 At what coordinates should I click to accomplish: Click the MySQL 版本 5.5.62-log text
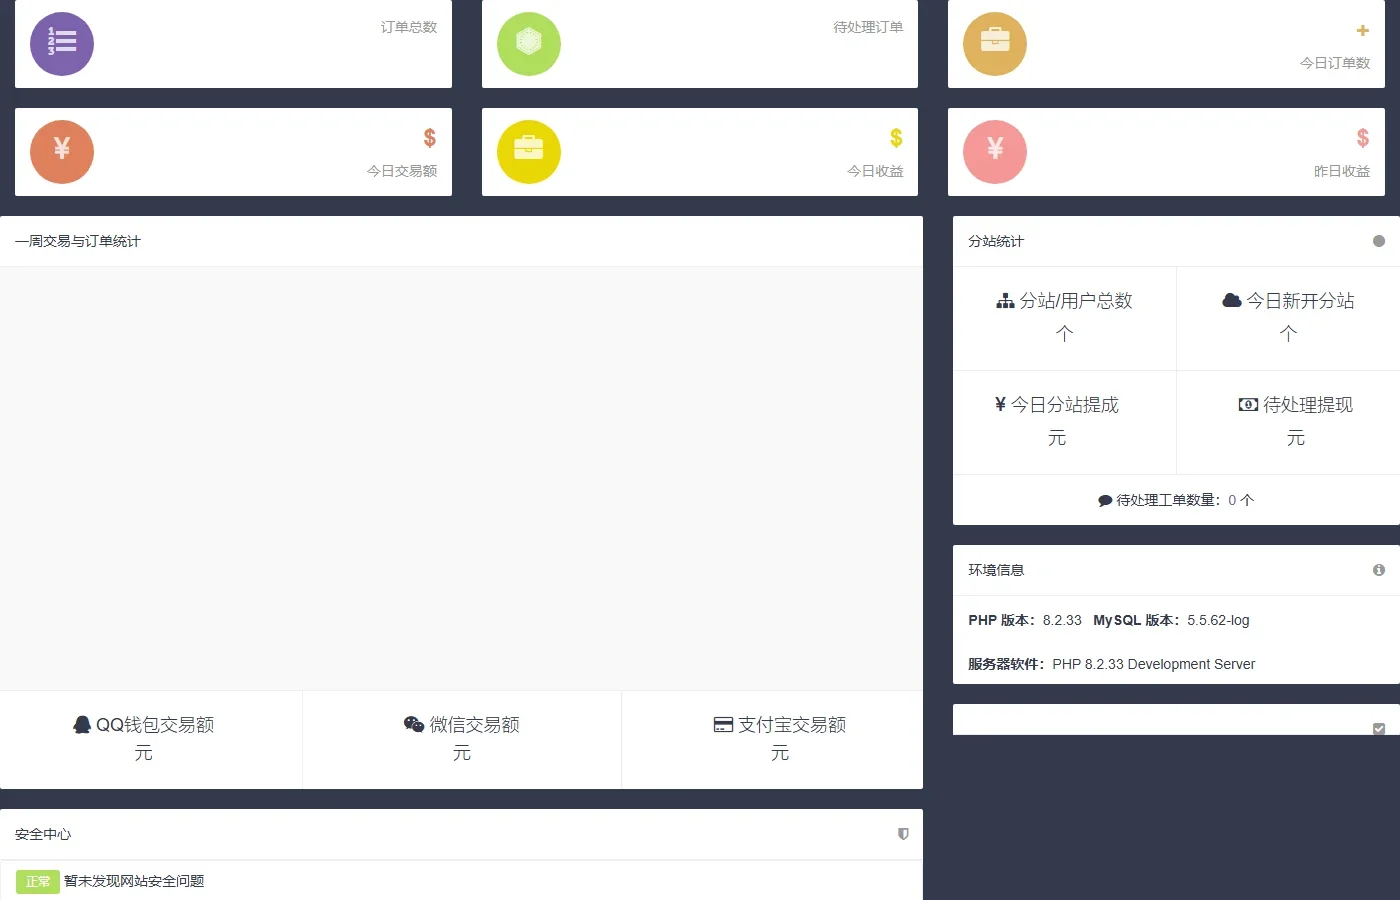(x=1171, y=620)
